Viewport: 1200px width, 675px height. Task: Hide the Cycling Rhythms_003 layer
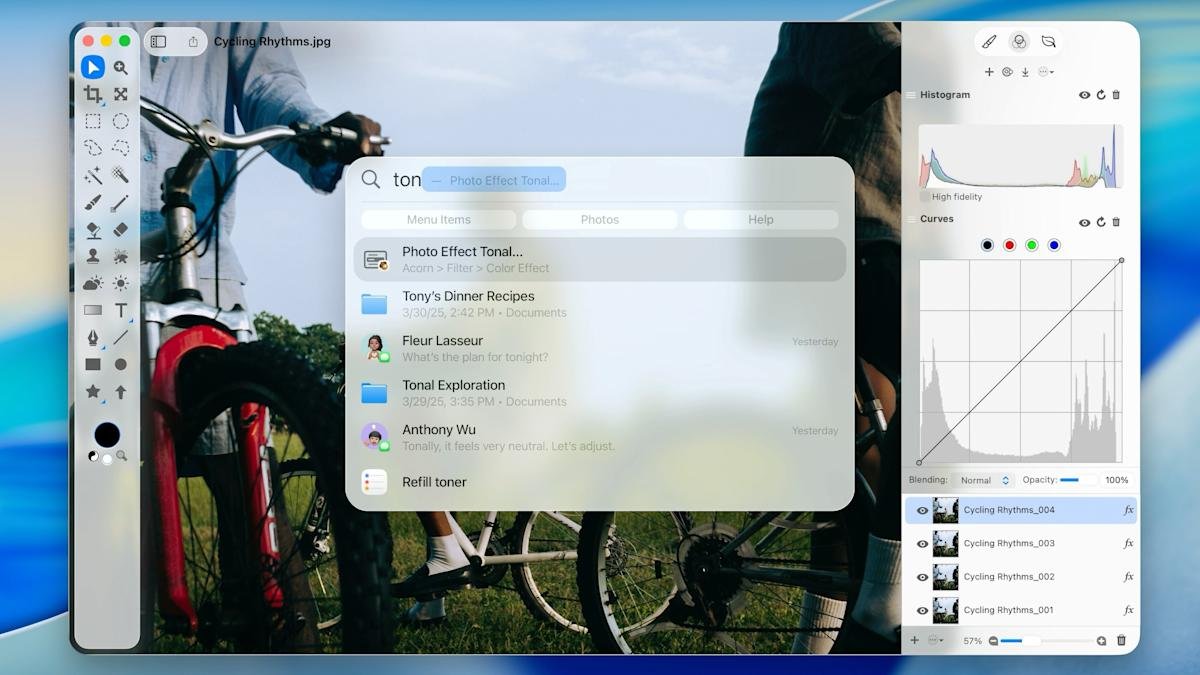922,544
